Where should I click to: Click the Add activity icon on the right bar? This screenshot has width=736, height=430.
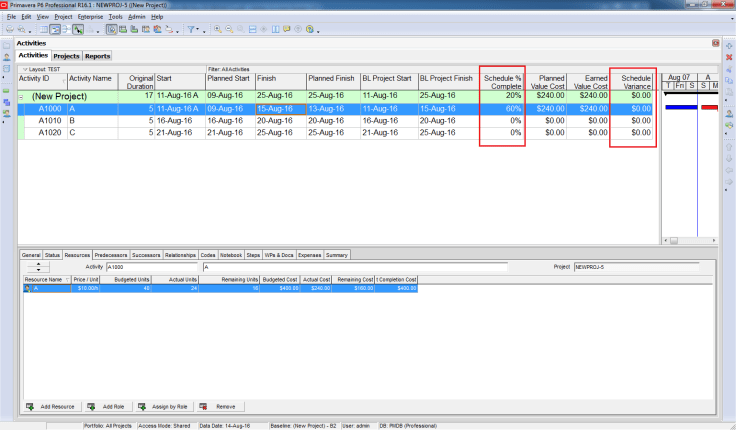click(x=729, y=46)
